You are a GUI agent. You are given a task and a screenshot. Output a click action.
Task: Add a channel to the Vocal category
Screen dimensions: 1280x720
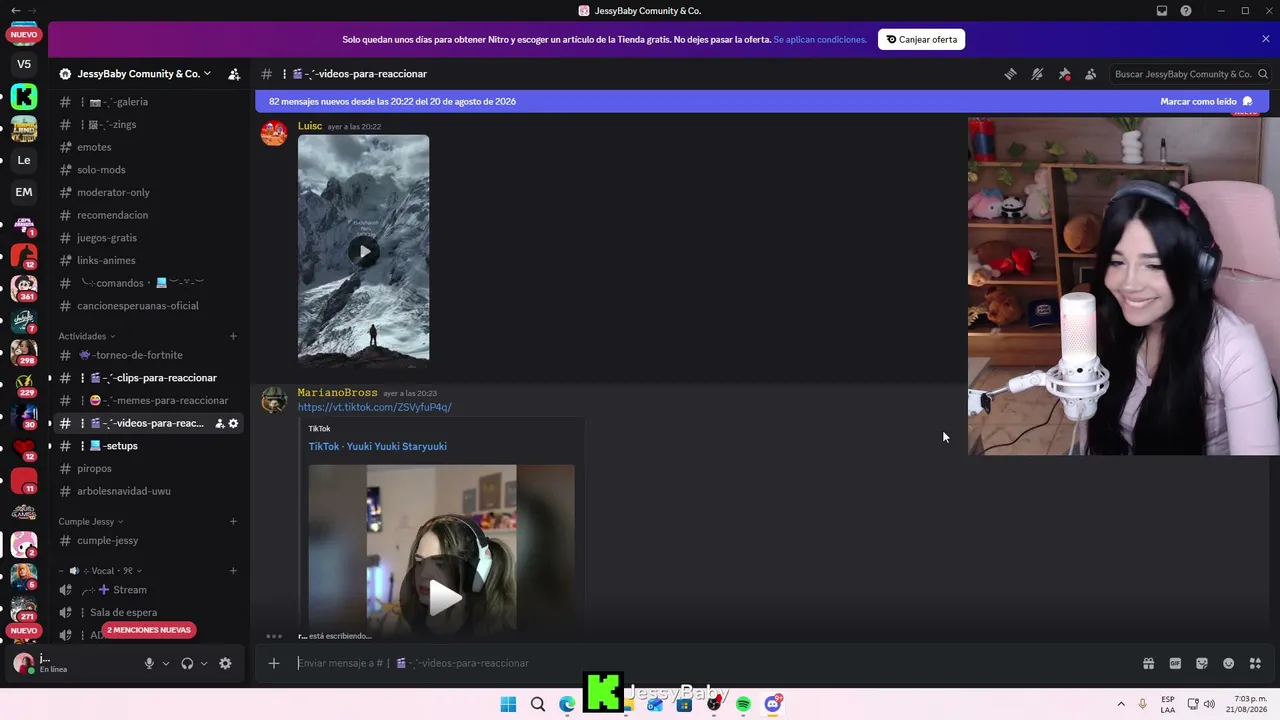tap(233, 571)
